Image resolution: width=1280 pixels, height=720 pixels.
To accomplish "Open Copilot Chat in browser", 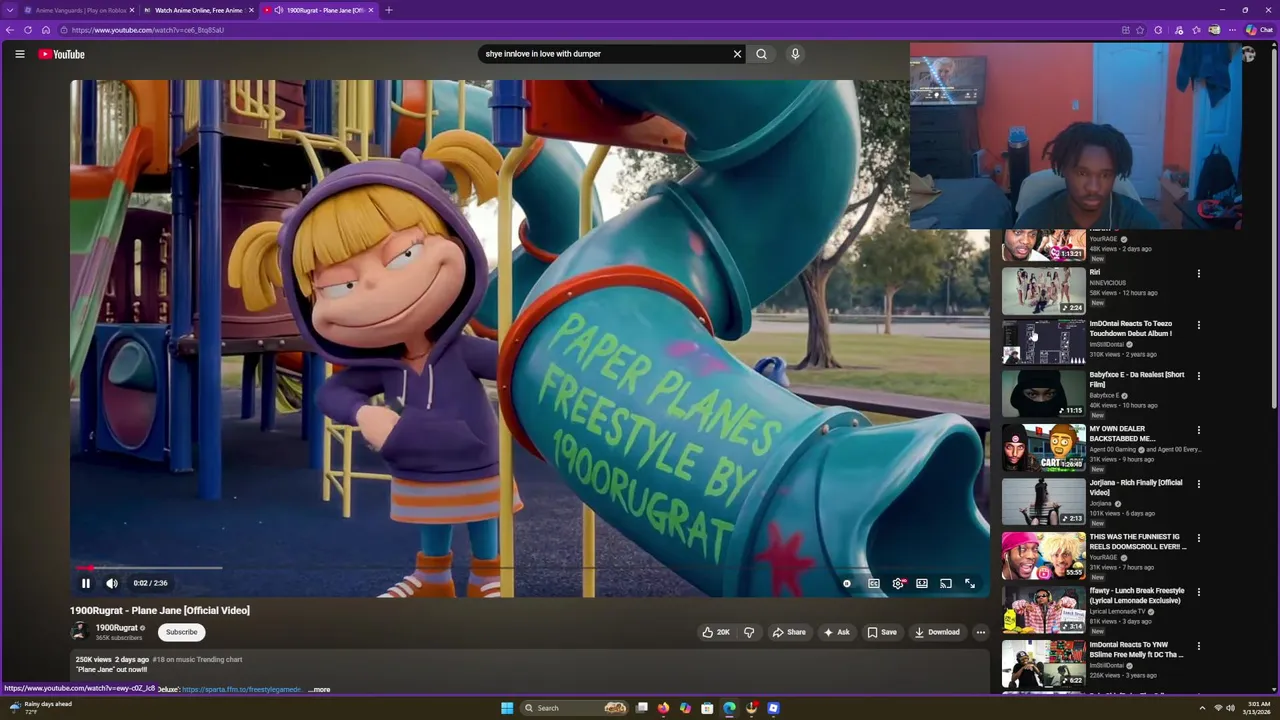I will 1260,30.
